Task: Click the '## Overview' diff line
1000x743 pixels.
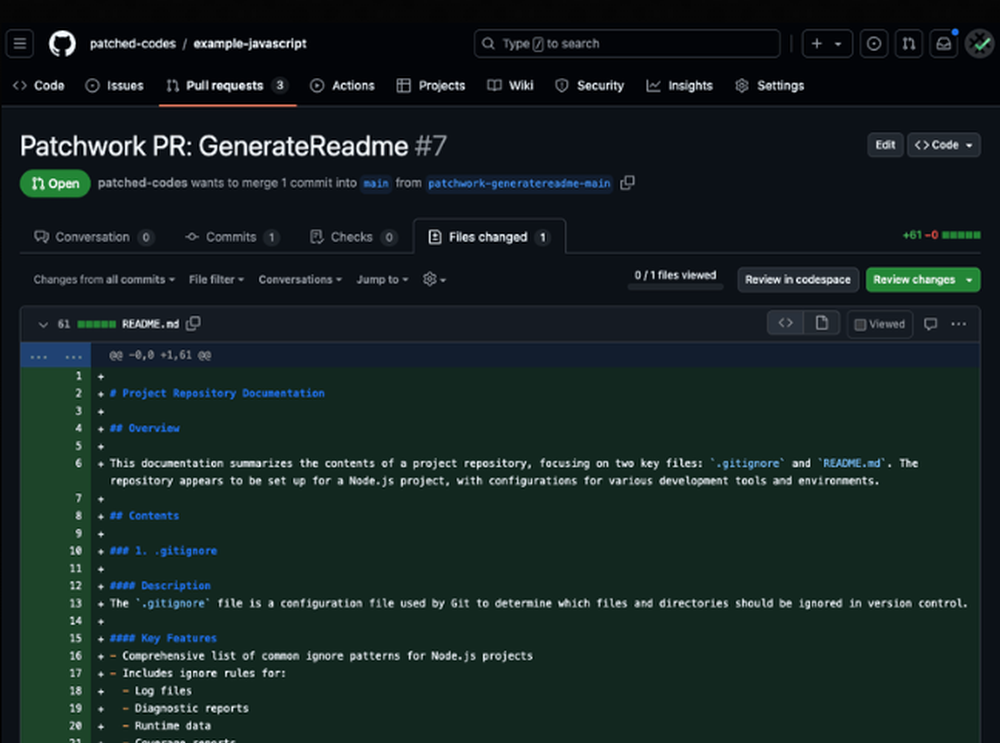Action: tap(145, 428)
